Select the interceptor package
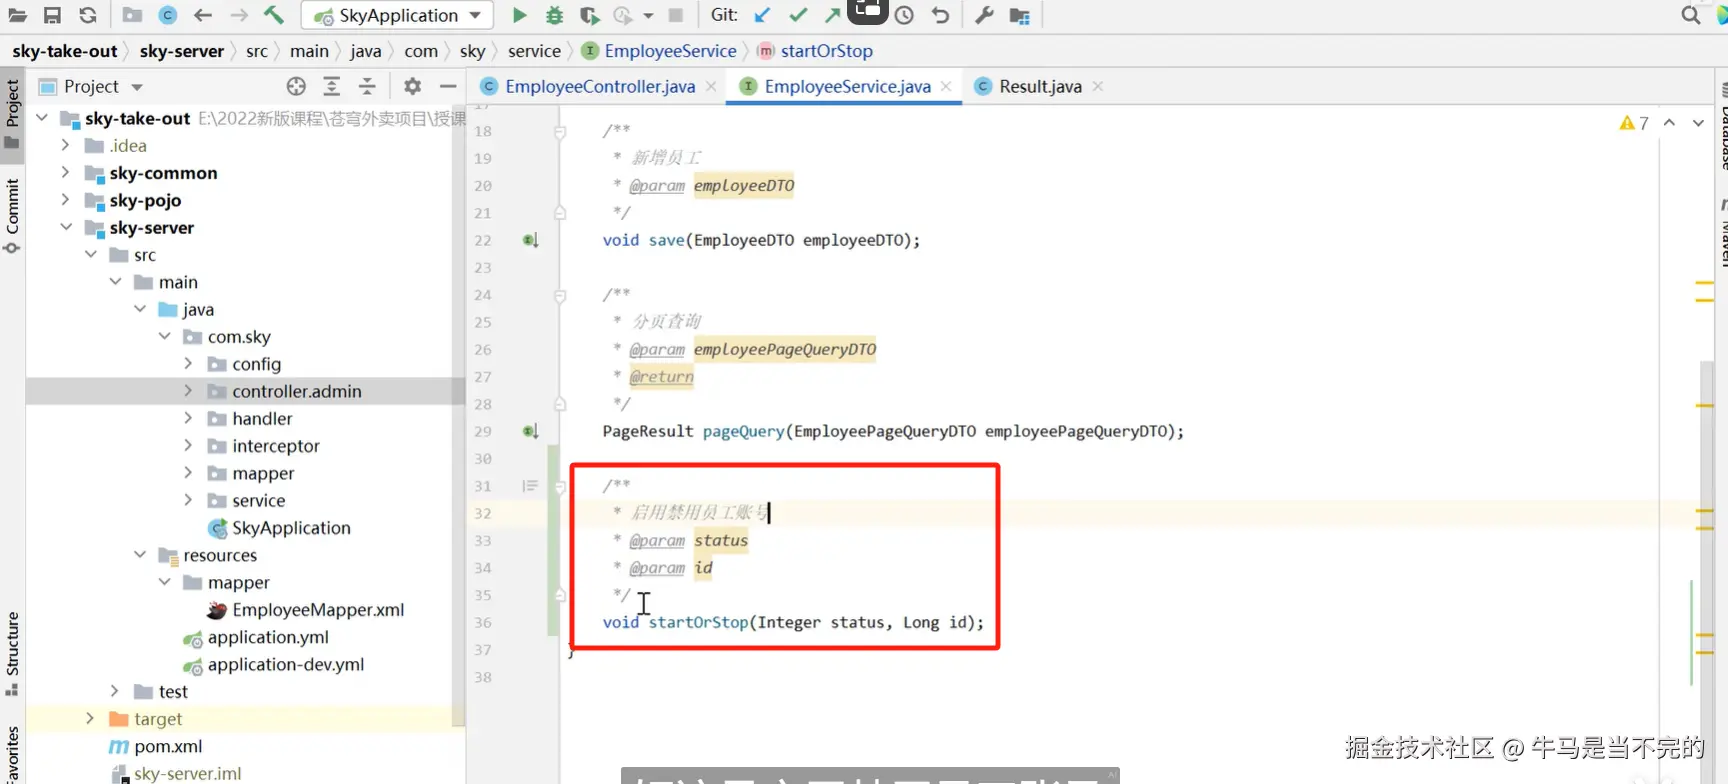1728x784 pixels. coord(263,446)
